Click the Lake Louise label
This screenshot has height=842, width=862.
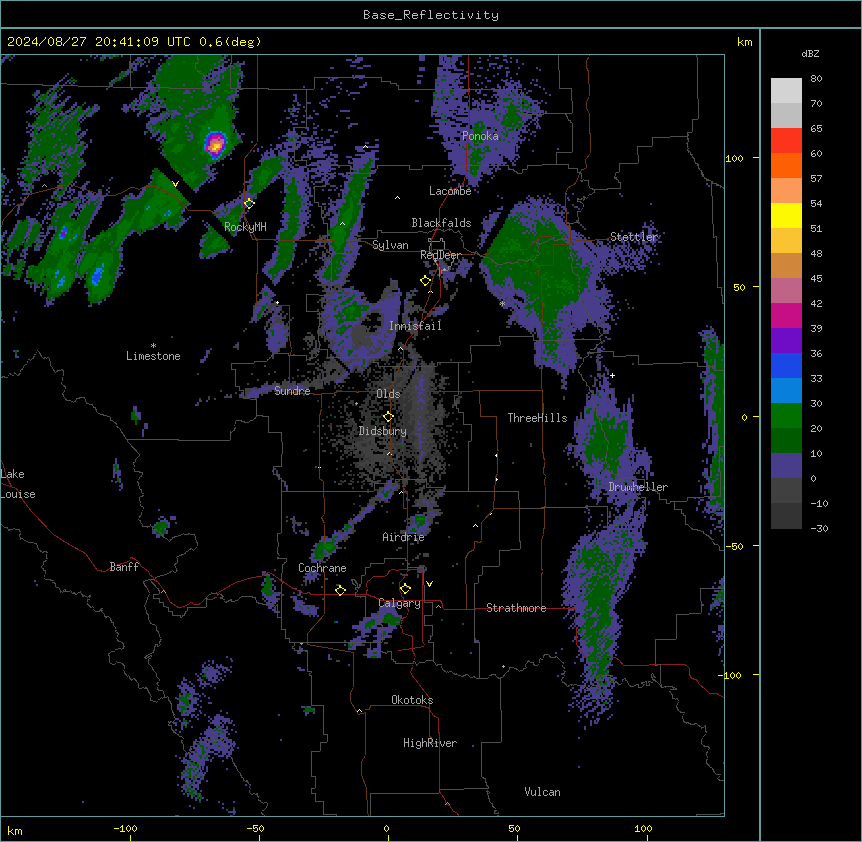tap(18, 484)
